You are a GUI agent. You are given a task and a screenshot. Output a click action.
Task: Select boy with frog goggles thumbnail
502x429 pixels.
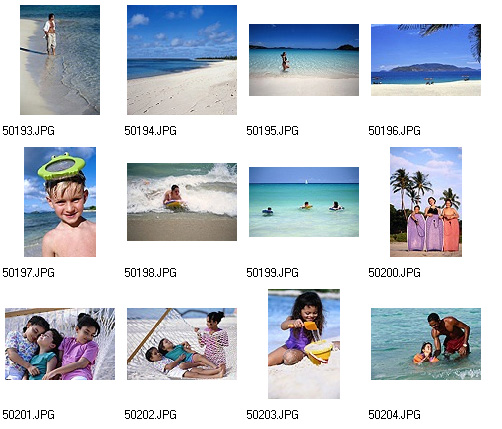click(60, 202)
